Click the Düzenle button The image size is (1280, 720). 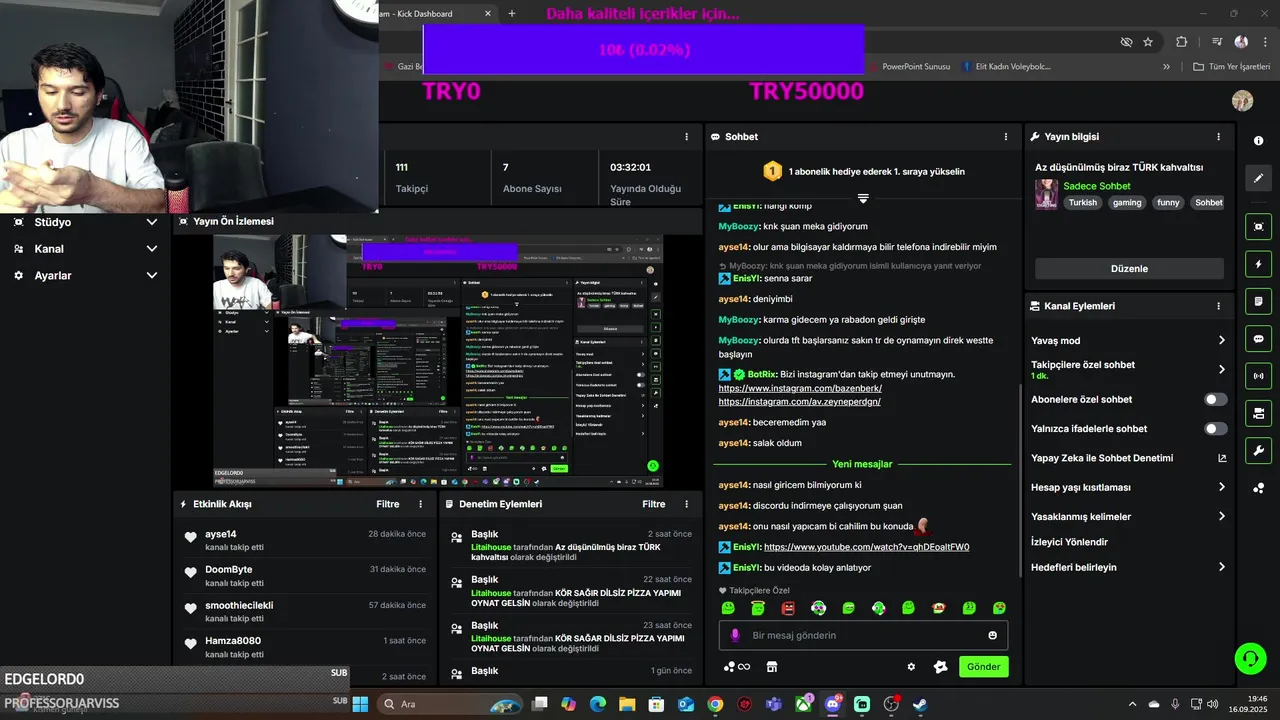(1129, 269)
